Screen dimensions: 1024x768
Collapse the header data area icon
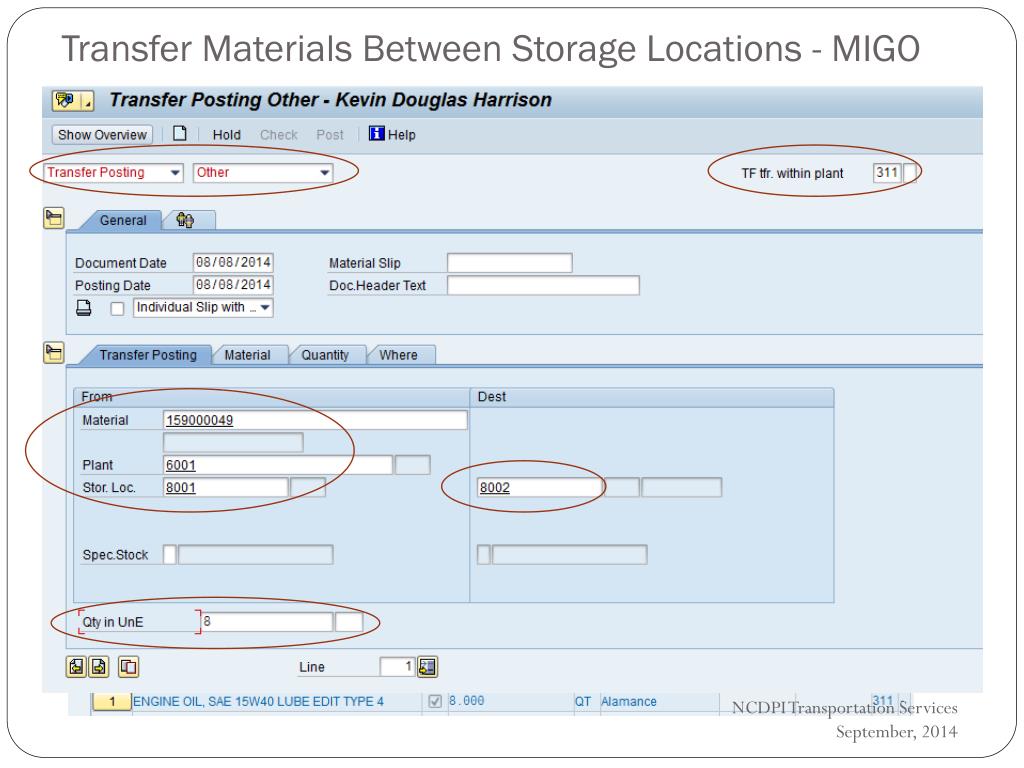pos(54,218)
